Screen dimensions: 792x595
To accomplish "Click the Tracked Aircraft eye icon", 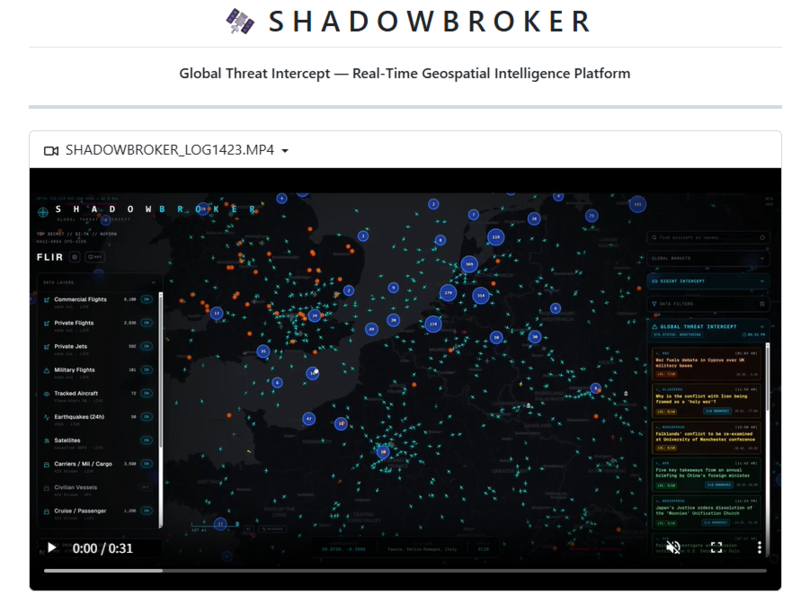I will pyautogui.click(x=47, y=394).
